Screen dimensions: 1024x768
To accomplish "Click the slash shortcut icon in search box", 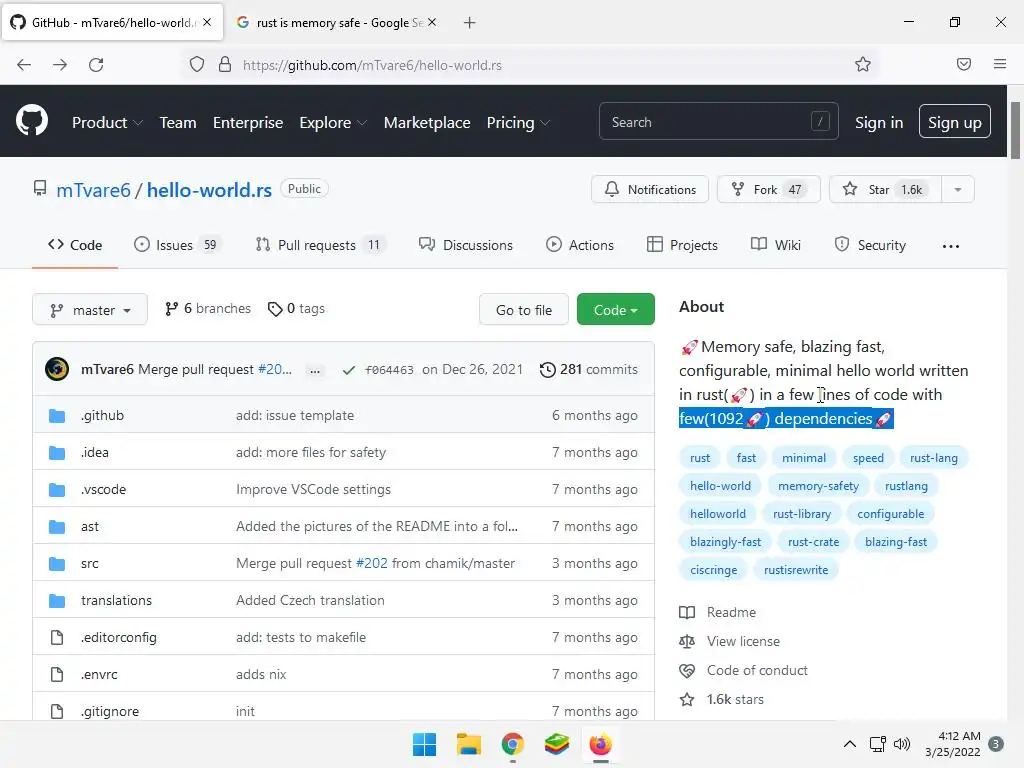I will coord(820,121).
